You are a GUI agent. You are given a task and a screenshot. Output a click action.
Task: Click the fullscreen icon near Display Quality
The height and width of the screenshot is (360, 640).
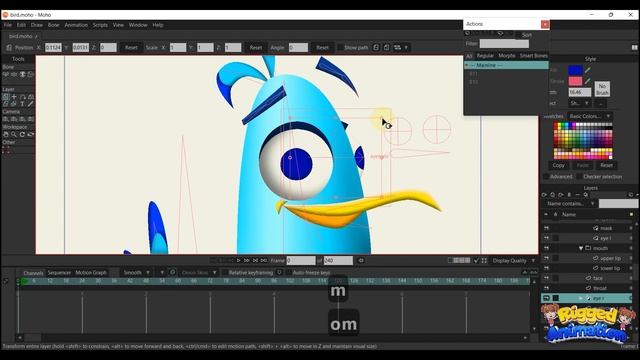point(484,260)
